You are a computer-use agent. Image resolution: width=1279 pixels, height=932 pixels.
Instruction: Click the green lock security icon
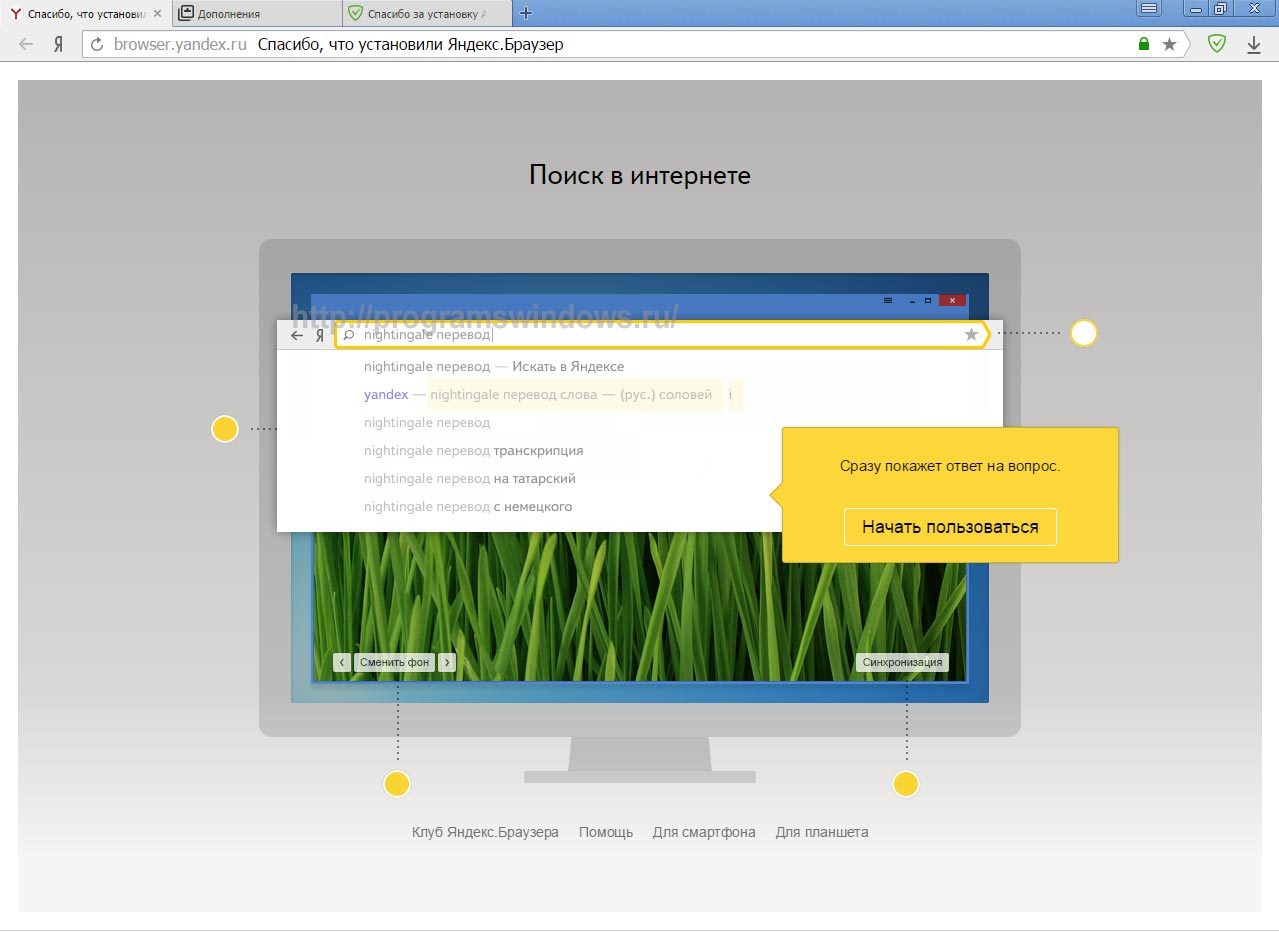[x=1144, y=45]
